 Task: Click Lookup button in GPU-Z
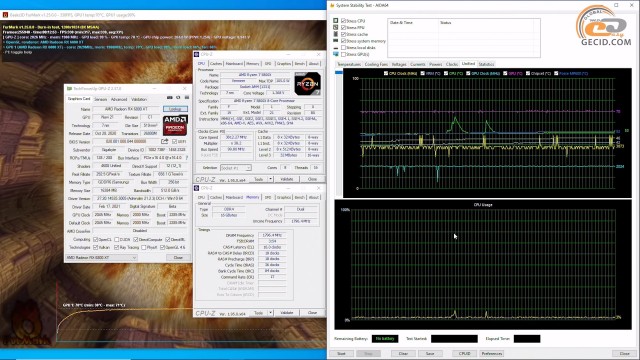pyautogui.click(x=175, y=109)
